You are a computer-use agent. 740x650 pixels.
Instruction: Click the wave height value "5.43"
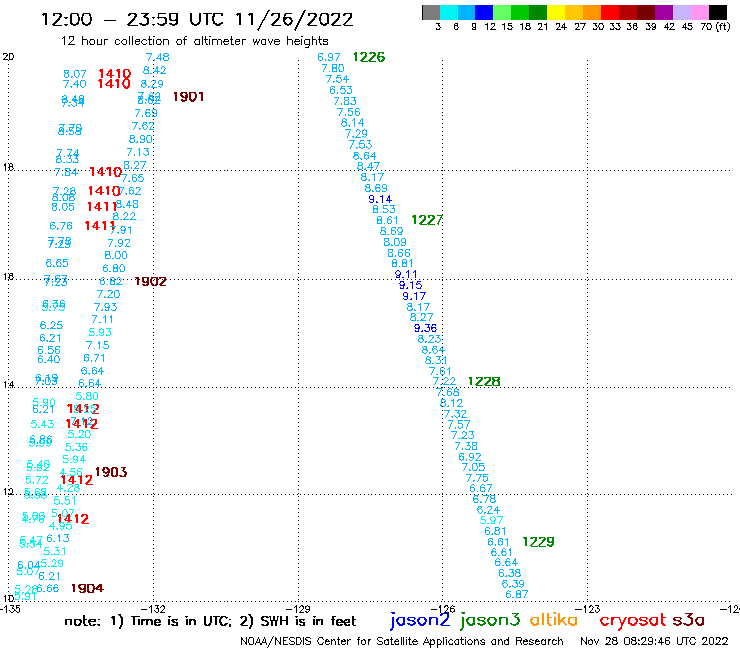(x=42, y=424)
